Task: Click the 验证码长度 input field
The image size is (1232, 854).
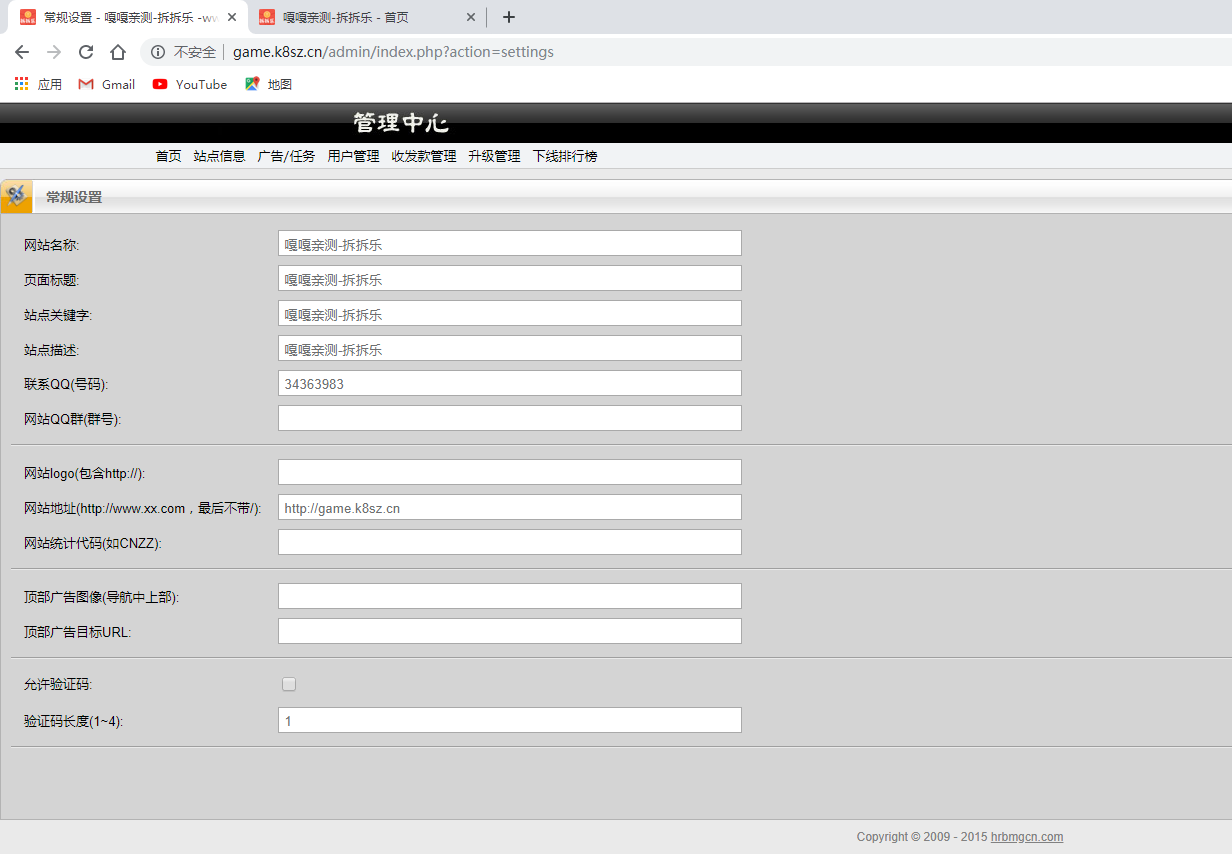Action: point(509,720)
